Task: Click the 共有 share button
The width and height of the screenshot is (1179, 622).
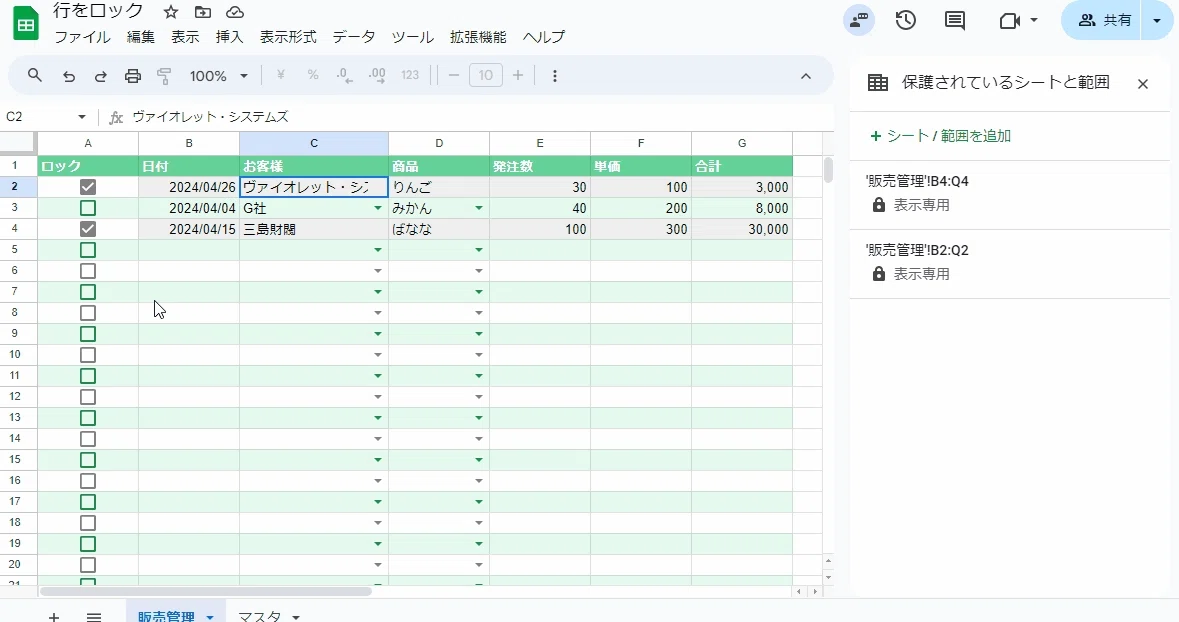Action: [1102, 20]
